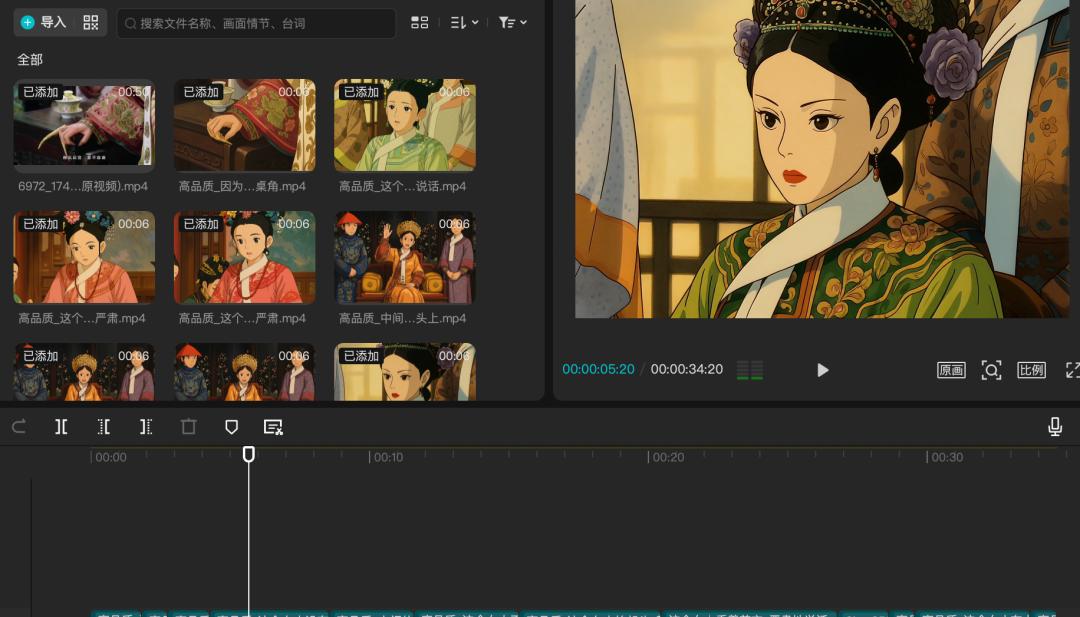Click the current timecode 00:00:05:20
1080x617 pixels.
[598, 369]
